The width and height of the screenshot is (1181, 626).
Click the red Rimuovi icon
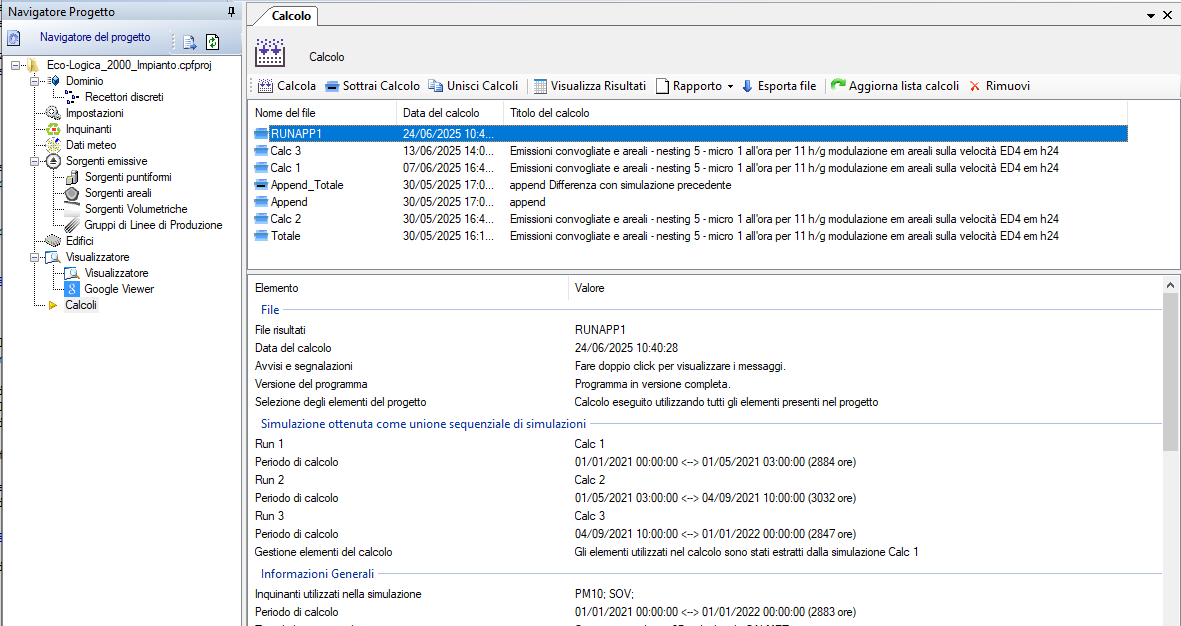point(975,86)
